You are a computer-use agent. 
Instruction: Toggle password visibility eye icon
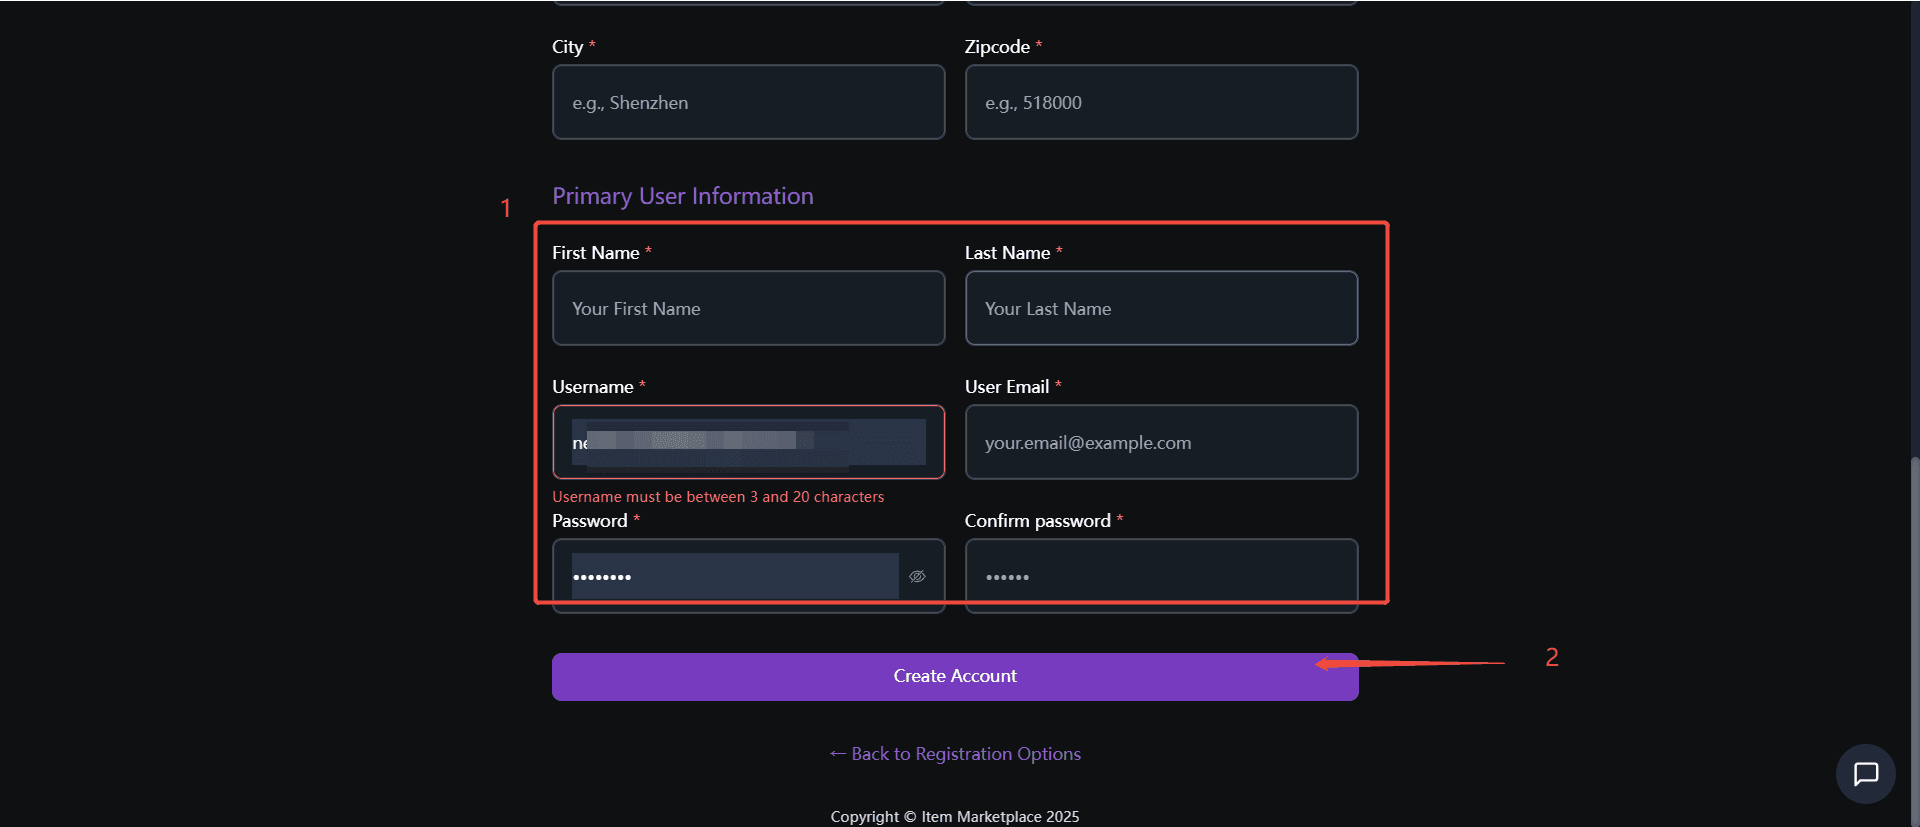click(x=917, y=576)
